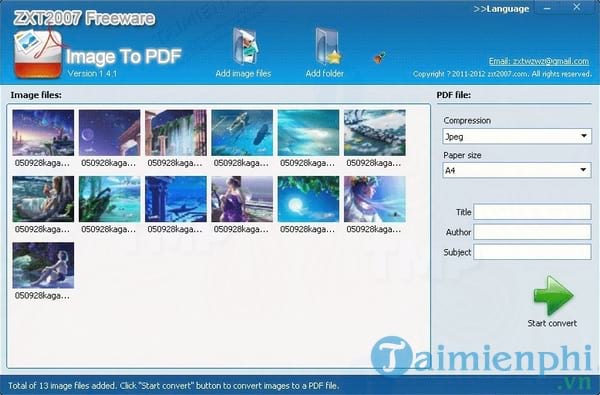Select the last thumbnail of figure sitting on rocks
This screenshot has width=600, height=395.
pyautogui.click(x=43, y=265)
